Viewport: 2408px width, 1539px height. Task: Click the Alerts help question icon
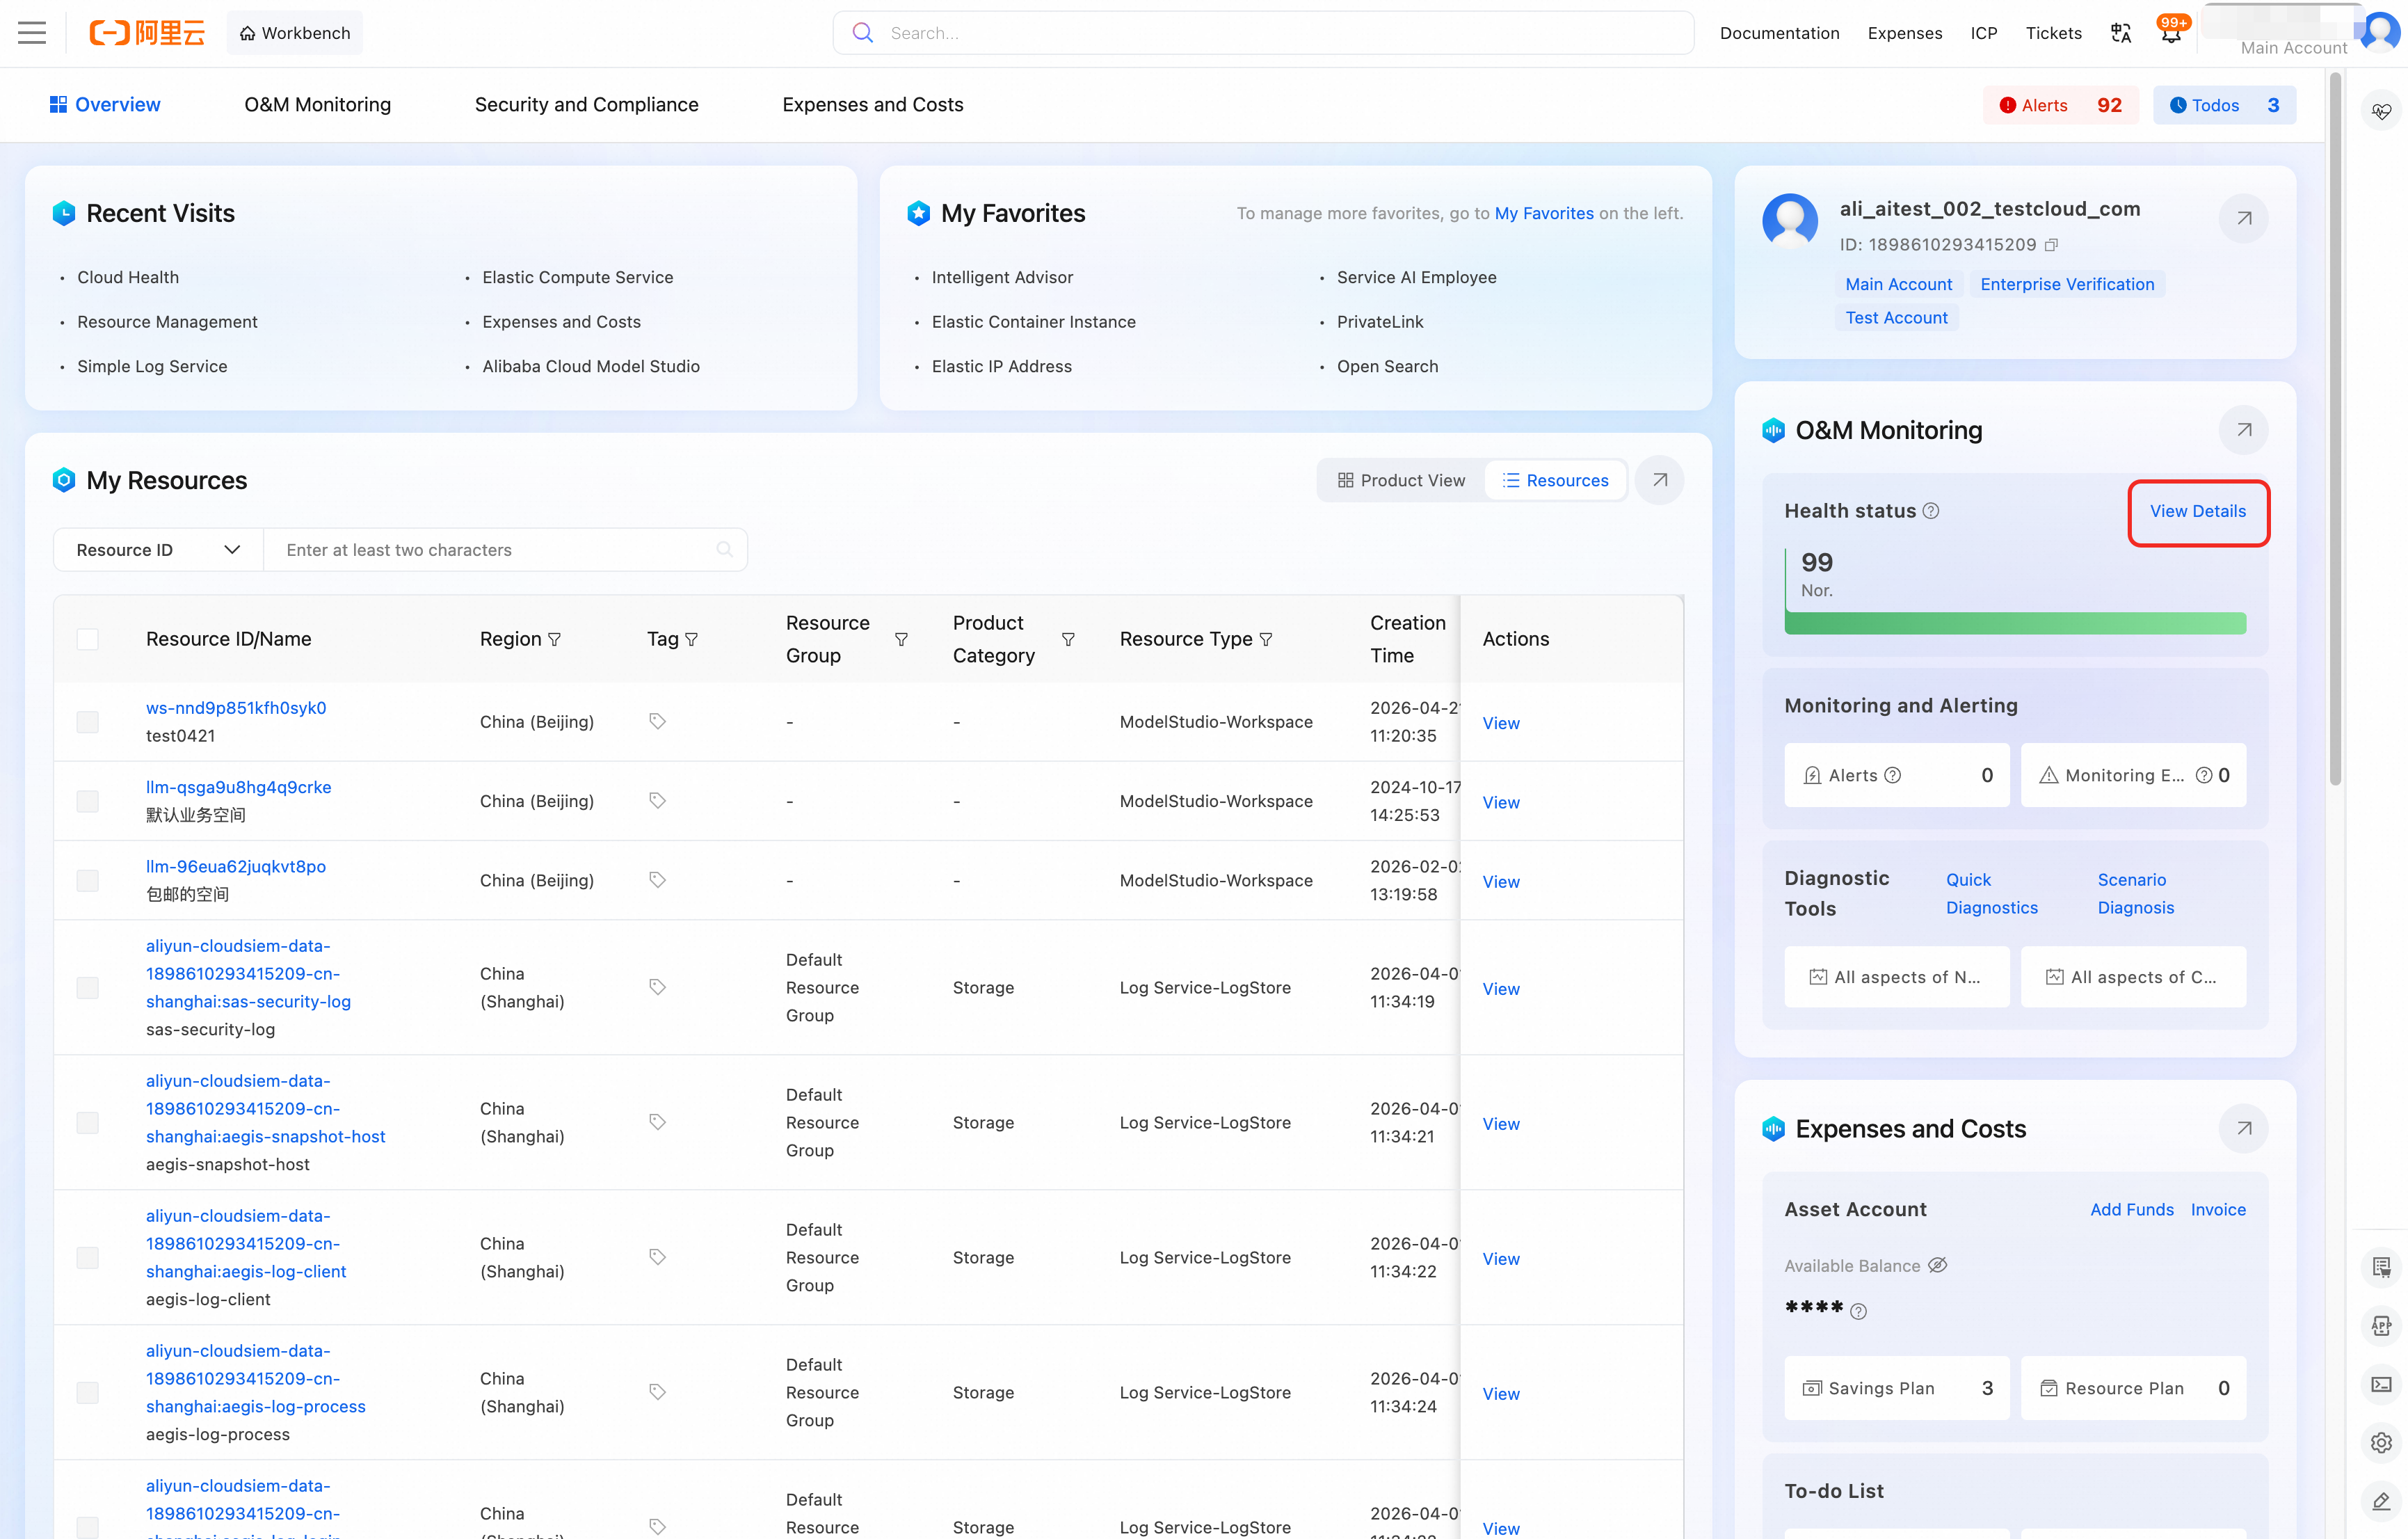1893,775
